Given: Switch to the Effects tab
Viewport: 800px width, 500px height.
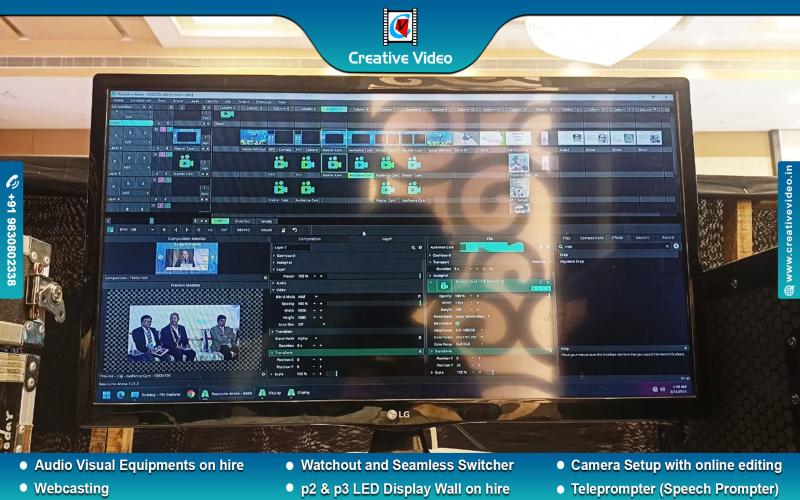Looking at the screenshot, I should point(617,238).
